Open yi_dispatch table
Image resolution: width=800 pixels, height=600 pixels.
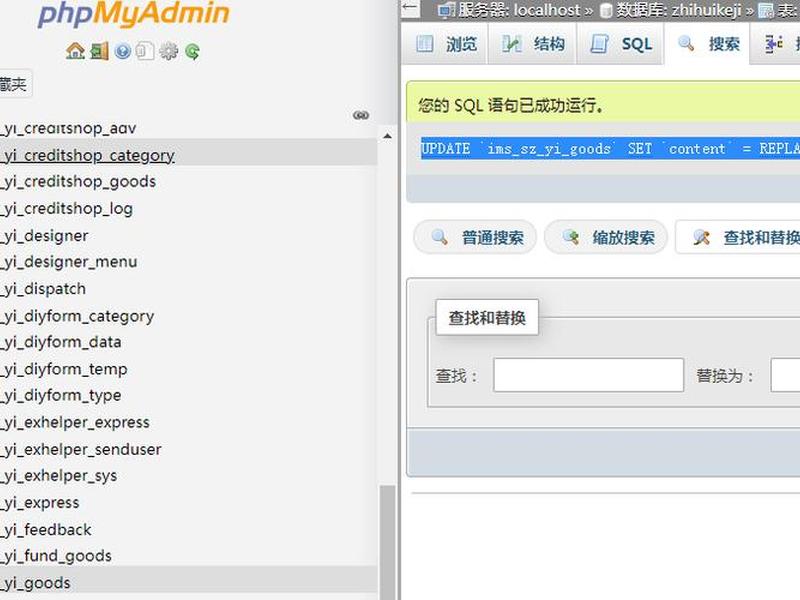(x=43, y=289)
